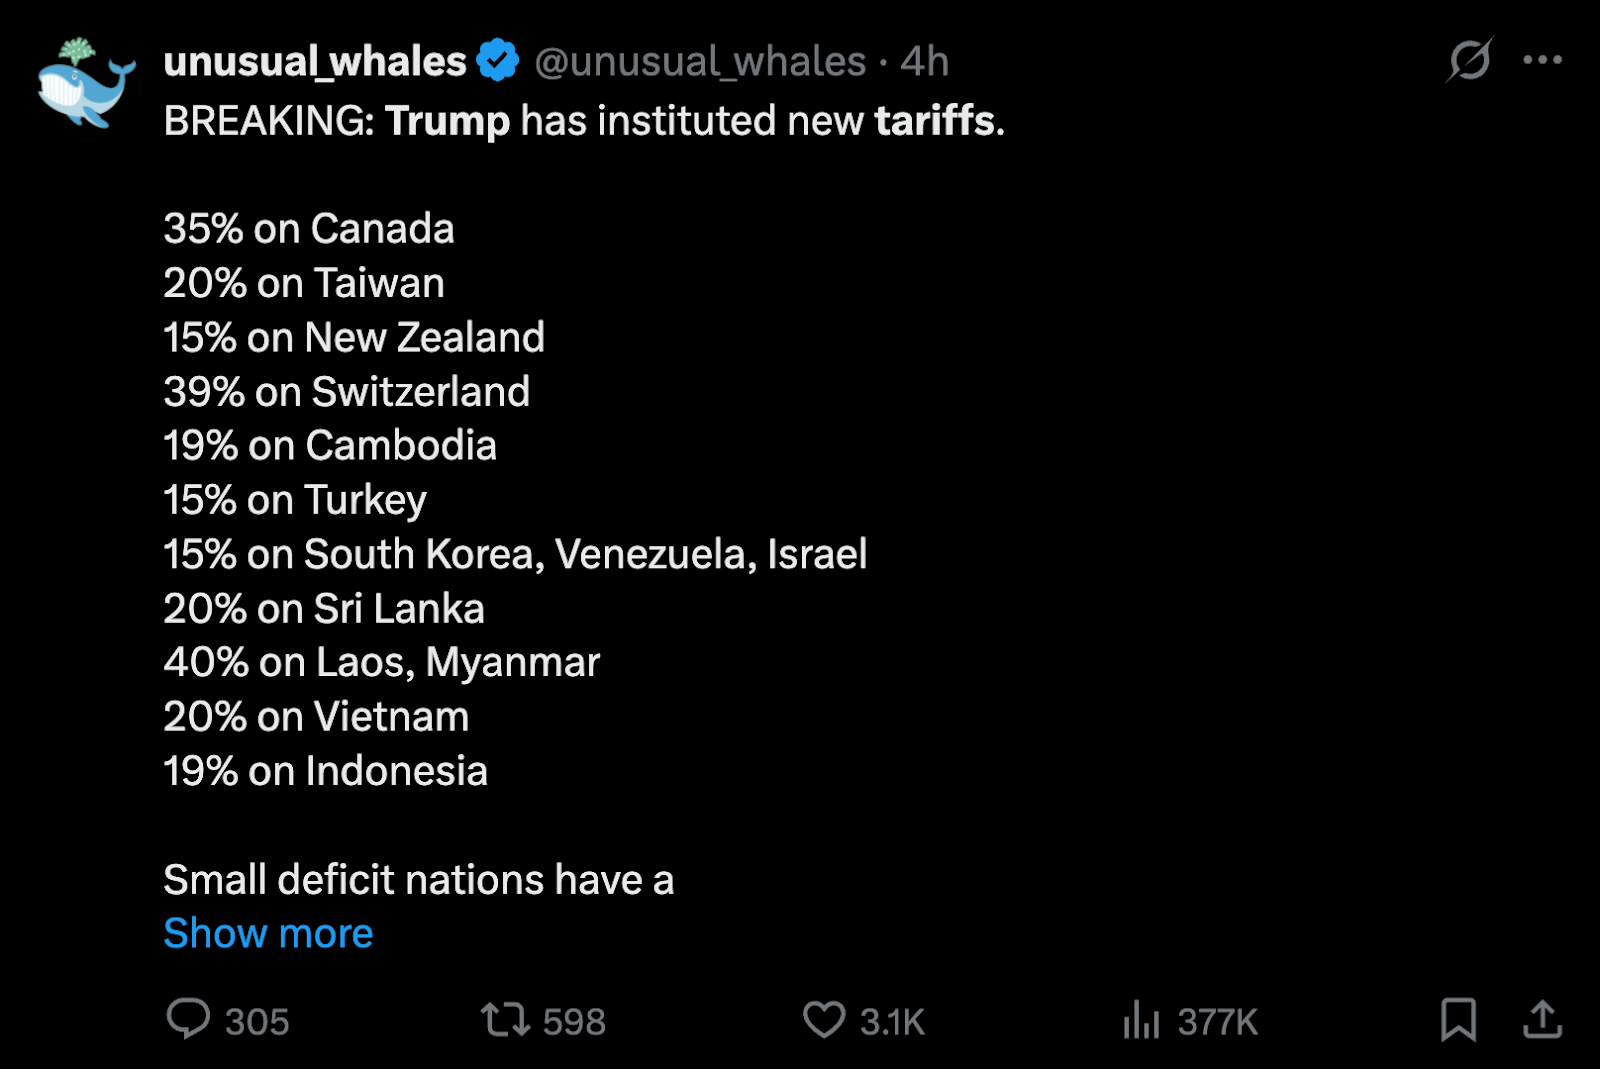Viewport: 1600px width, 1069px height.
Task: Click the repost arrows icon
Action: pos(505,1020)
